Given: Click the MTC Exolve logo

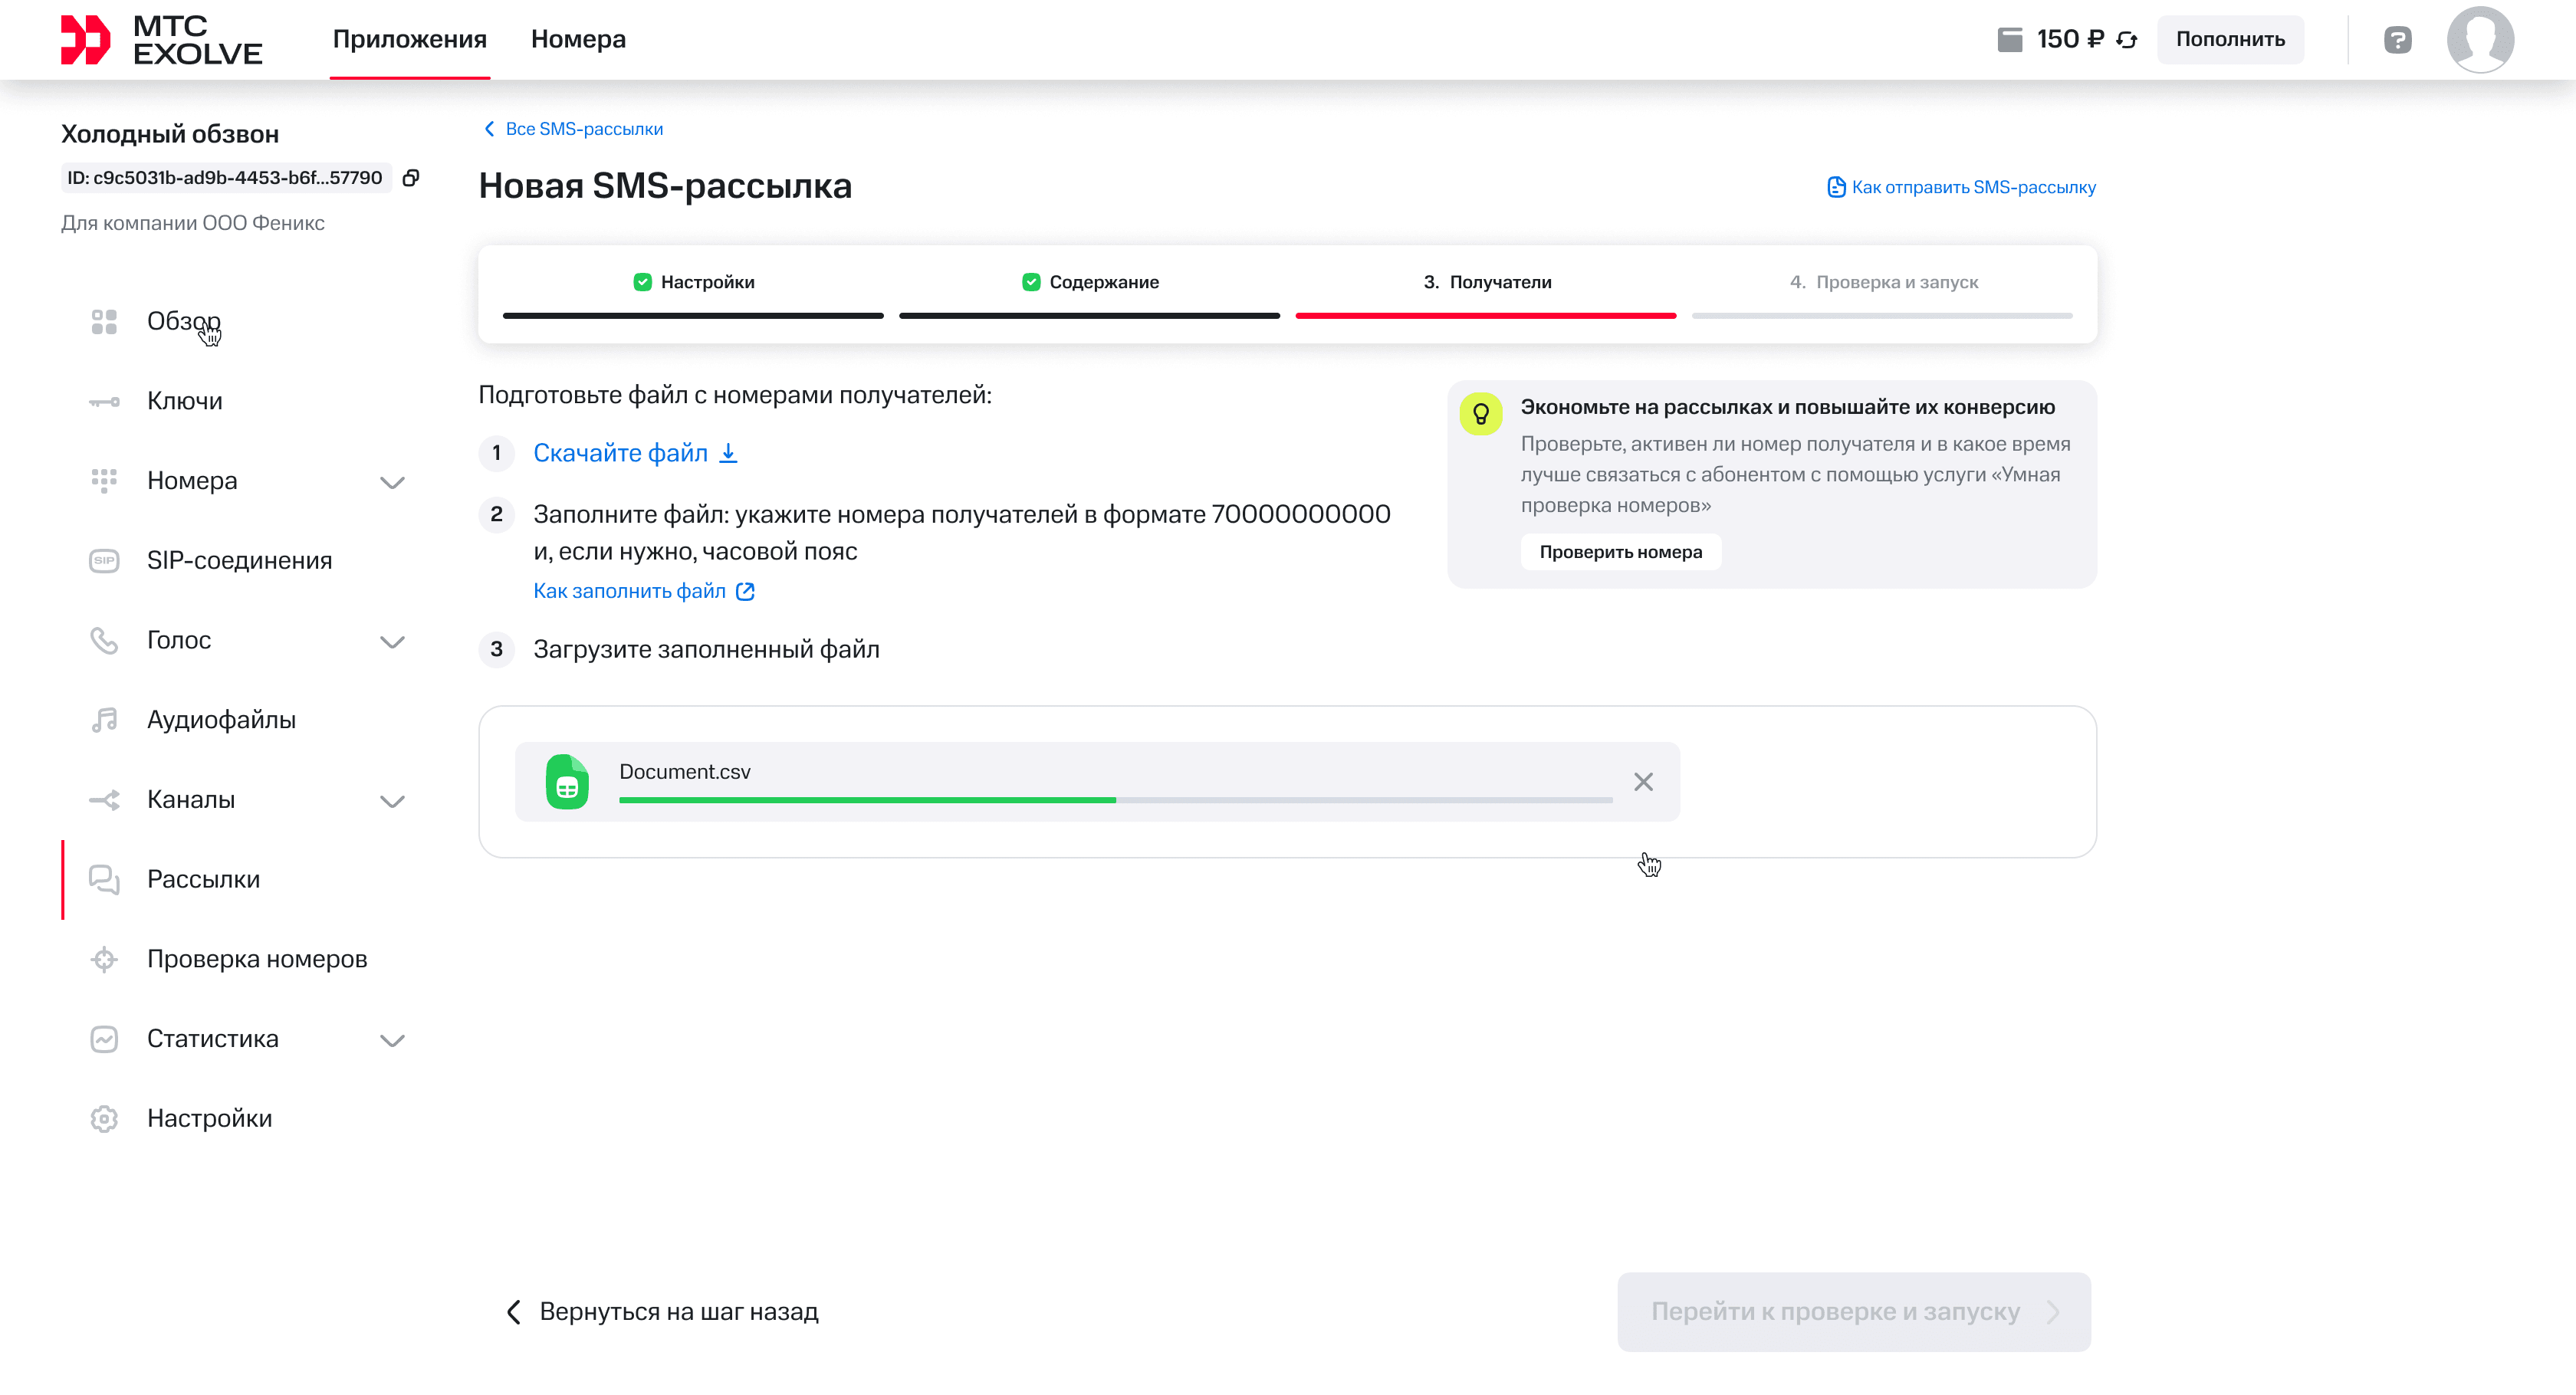Looking at the screenshot, I should coord(161,40).
